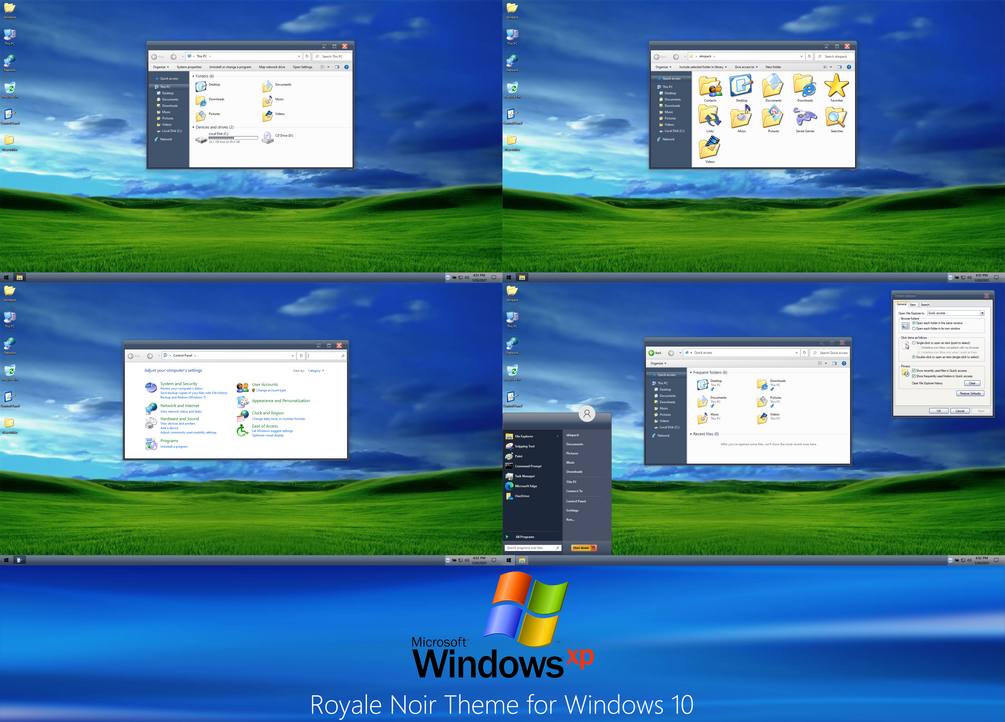Image resolution: width=1005 pixels, height=722 pixels.
Task: Collapse Folders (6) group
Action: click(x=193, y=76)
